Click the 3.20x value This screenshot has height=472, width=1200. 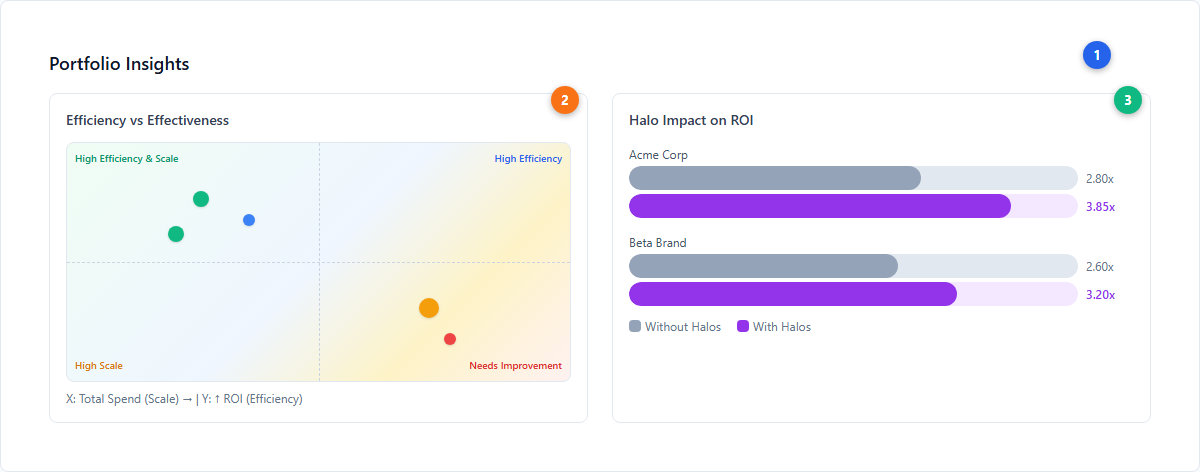pyautogui.click(x=1100, y=295)
